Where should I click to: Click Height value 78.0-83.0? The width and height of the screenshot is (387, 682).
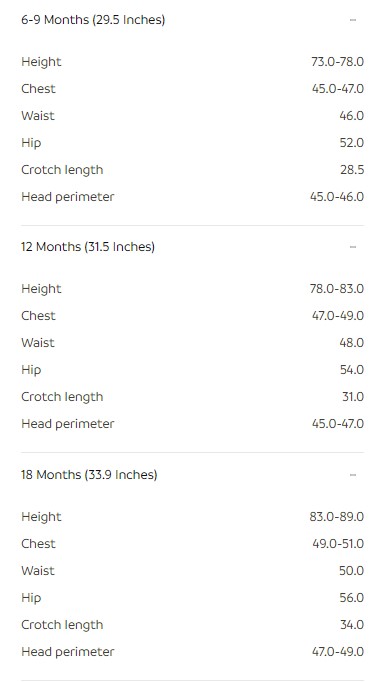[337, 289]
